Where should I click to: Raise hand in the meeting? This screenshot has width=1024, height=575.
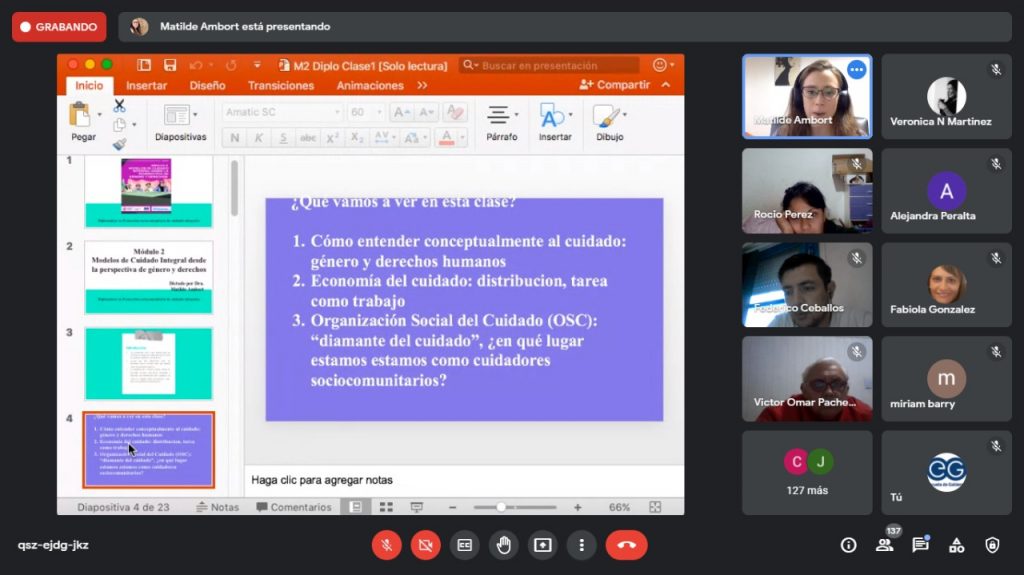[504, 545]
